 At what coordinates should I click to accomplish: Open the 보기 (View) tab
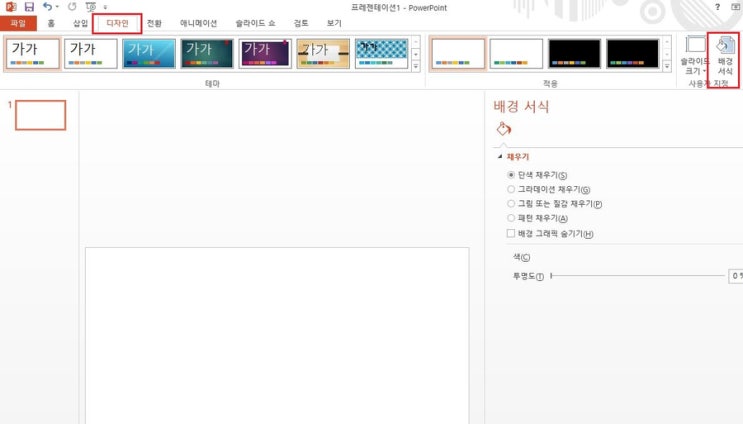point(334,23)
